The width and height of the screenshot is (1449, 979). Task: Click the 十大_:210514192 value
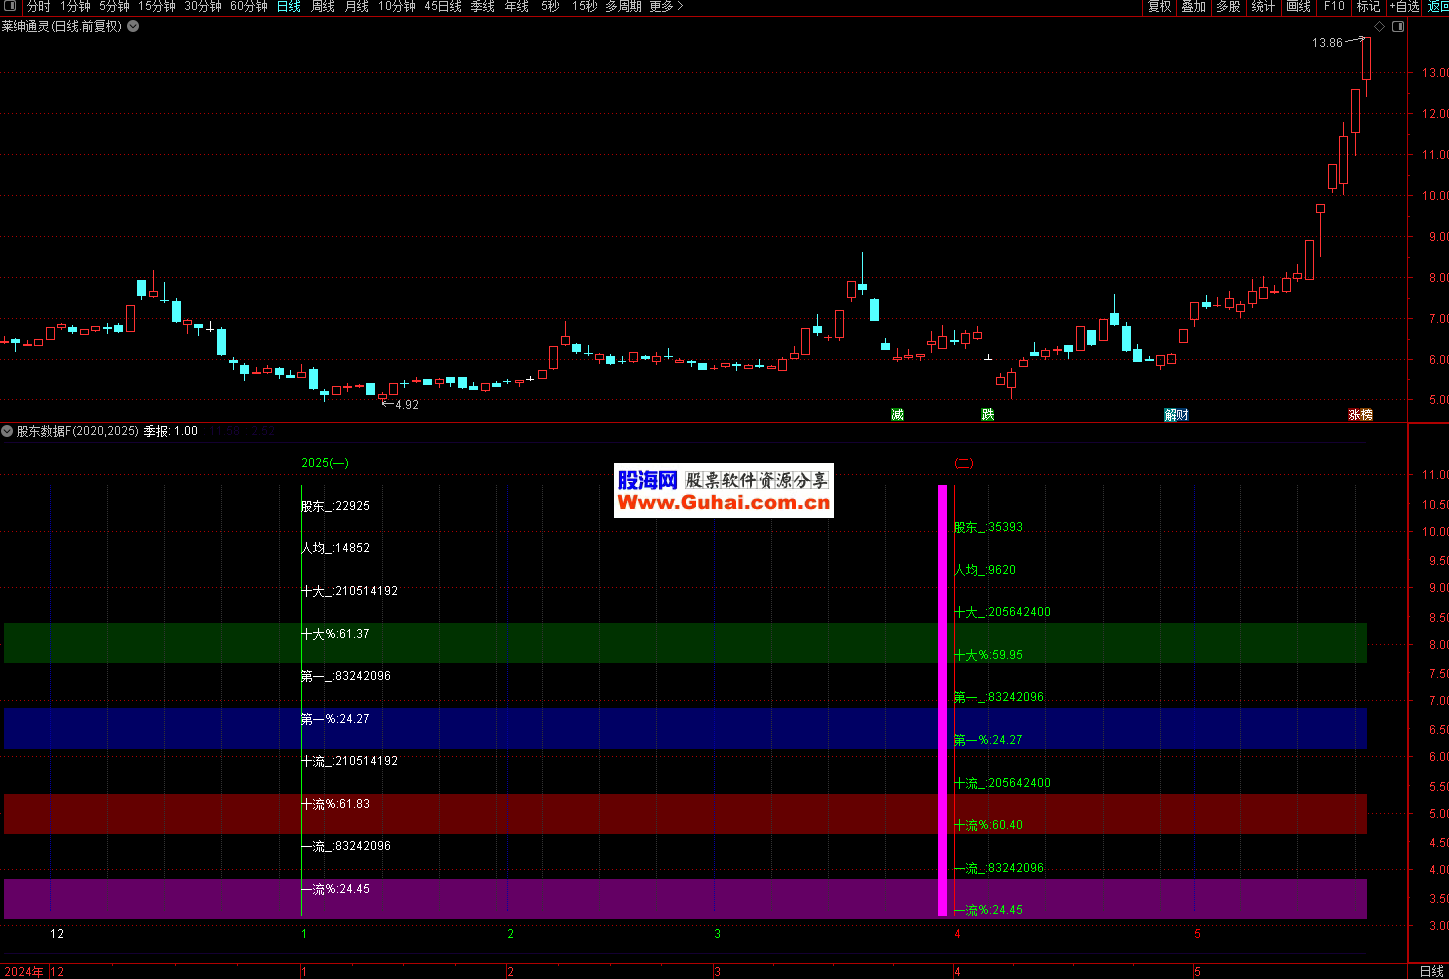[349, 591]
